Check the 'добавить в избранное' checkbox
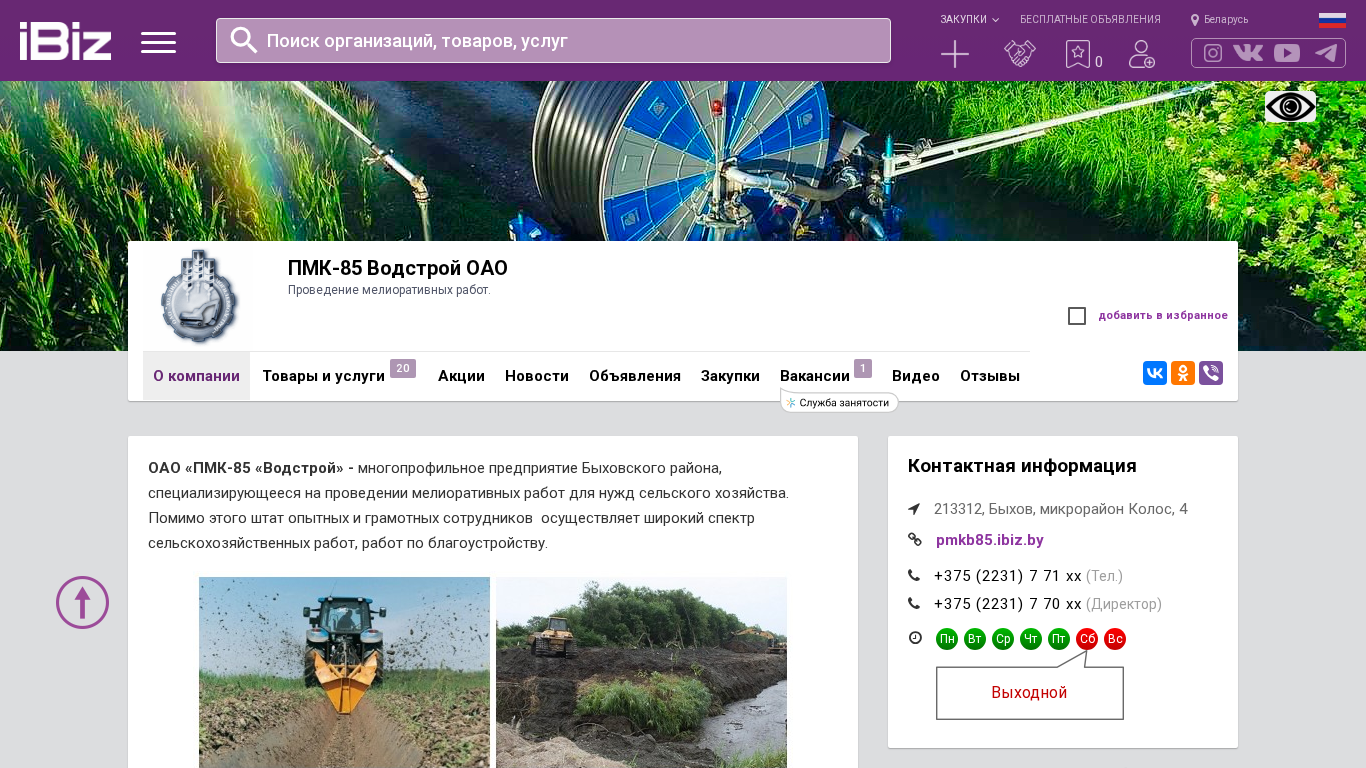The height and width of the screenshot is (768, 1366). click(1077, 316)
